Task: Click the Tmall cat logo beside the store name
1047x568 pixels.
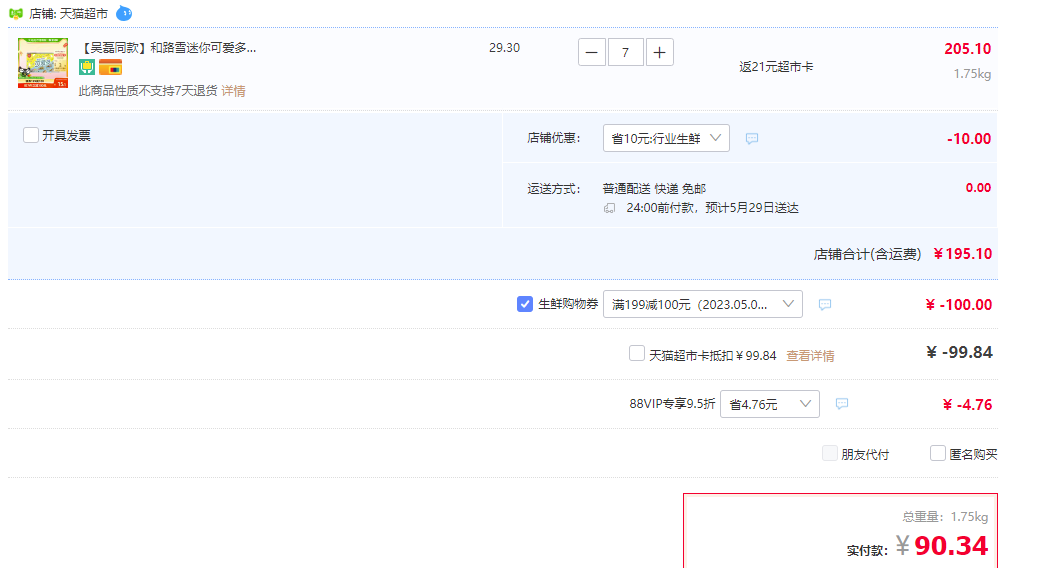Action: (15, 13)
